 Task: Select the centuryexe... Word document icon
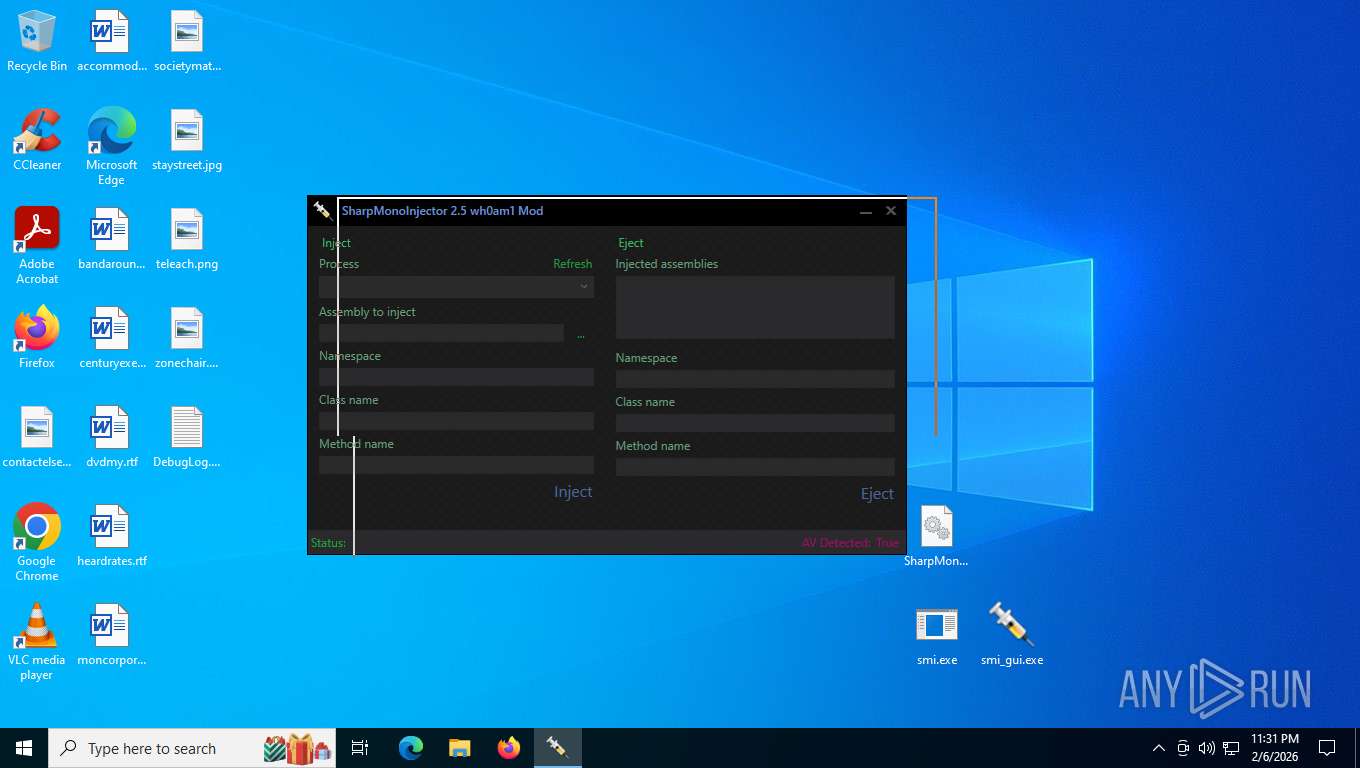111,339
